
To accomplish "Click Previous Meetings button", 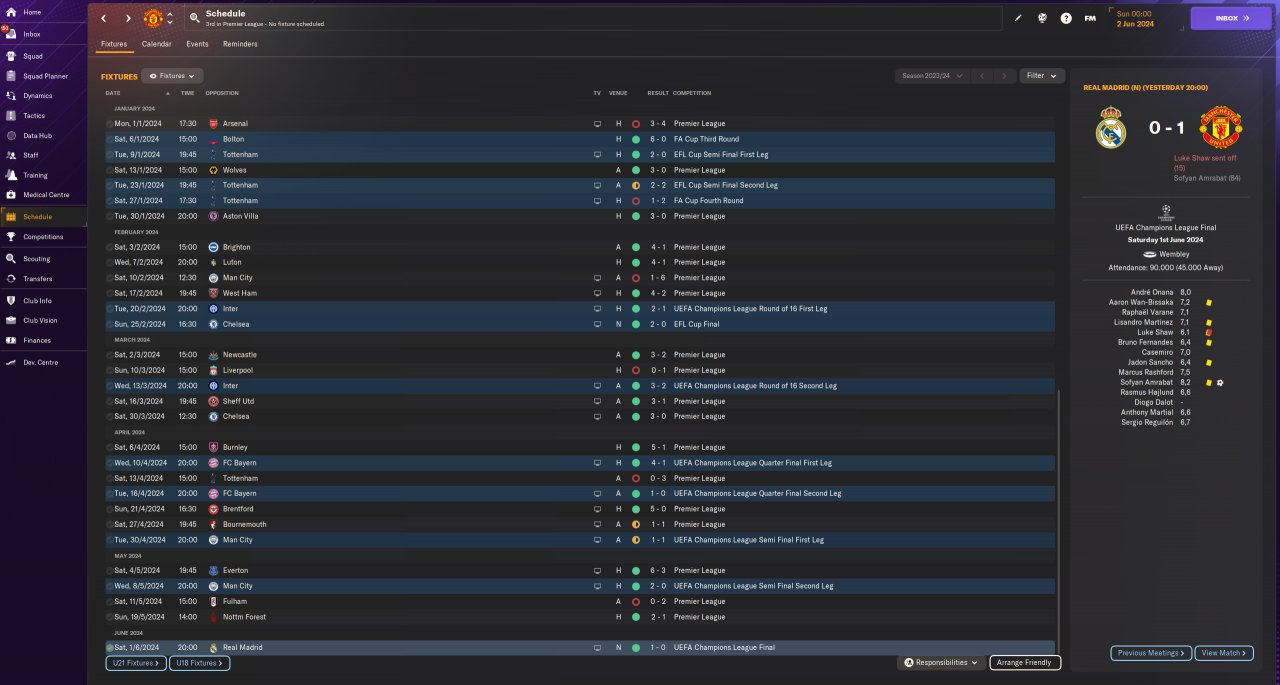I will [x=1151, y=653].
